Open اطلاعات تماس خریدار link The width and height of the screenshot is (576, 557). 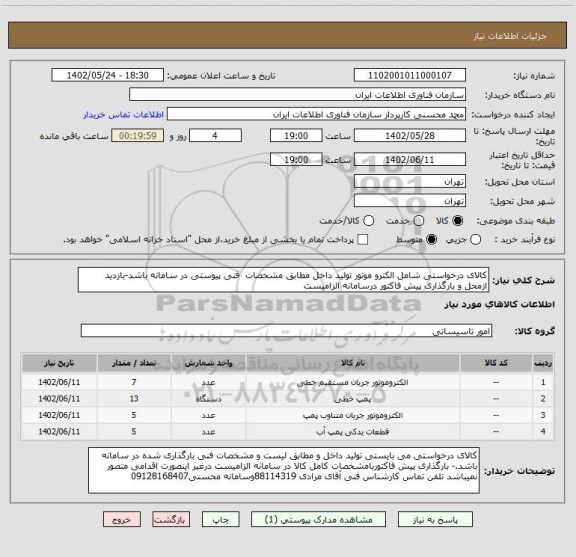123,115
